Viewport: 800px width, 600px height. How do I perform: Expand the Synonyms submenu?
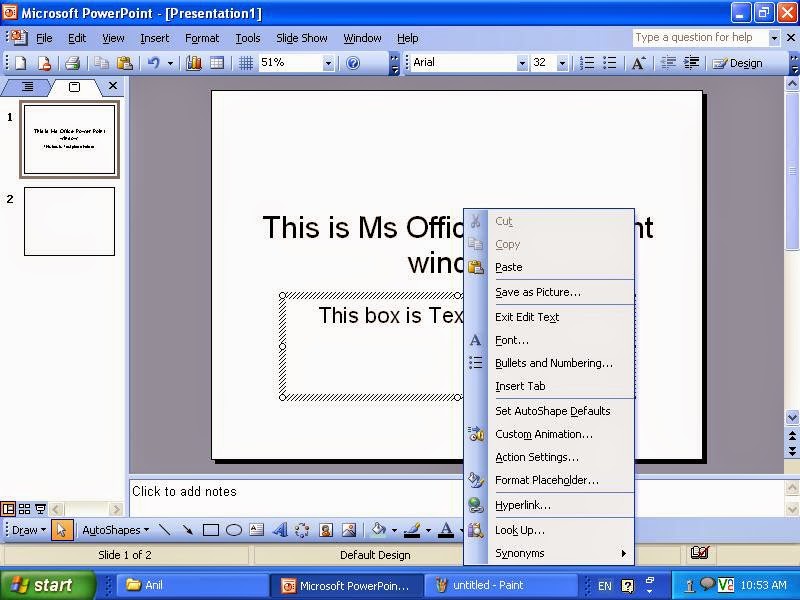tap(549, 553)
